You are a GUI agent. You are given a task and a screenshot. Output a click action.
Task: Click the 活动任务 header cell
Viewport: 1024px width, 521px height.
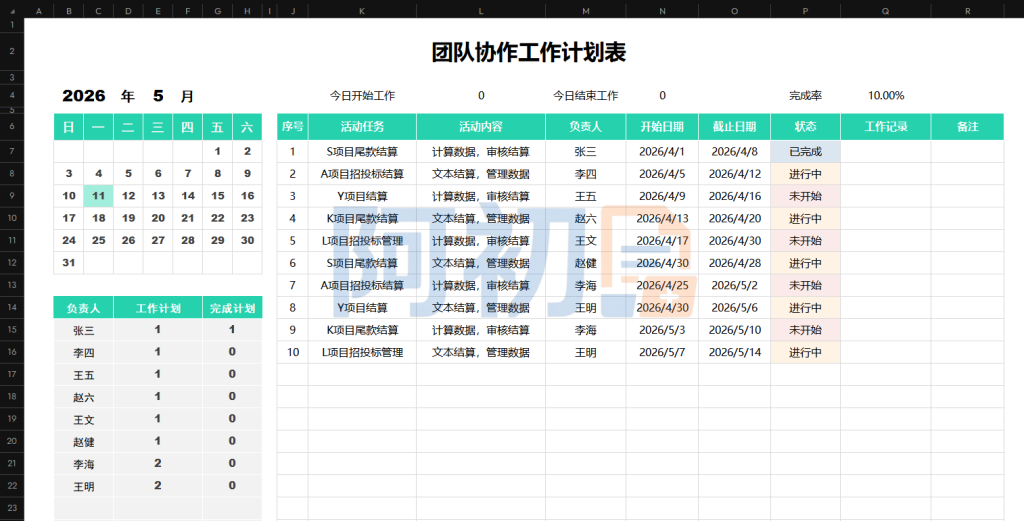click(362, 127)
